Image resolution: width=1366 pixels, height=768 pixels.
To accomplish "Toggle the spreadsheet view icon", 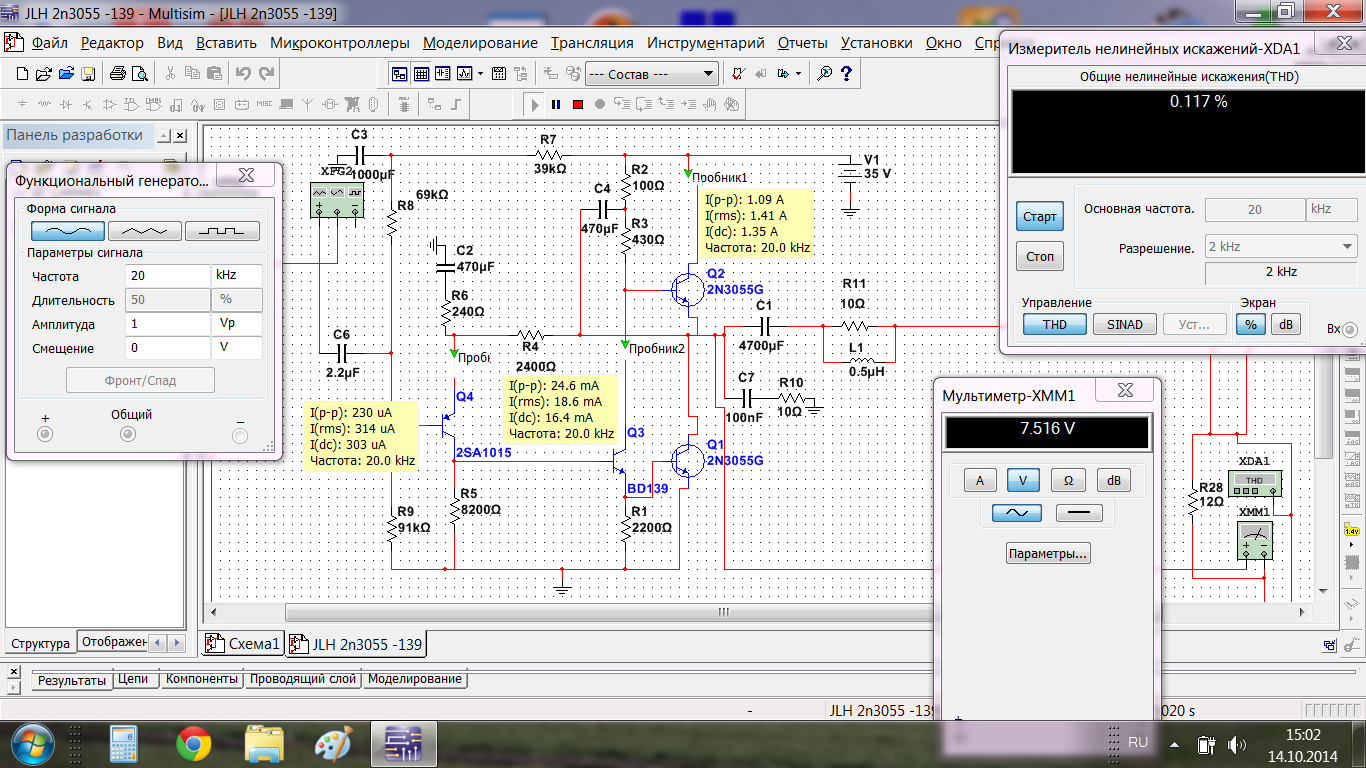I will pos(421,74).
